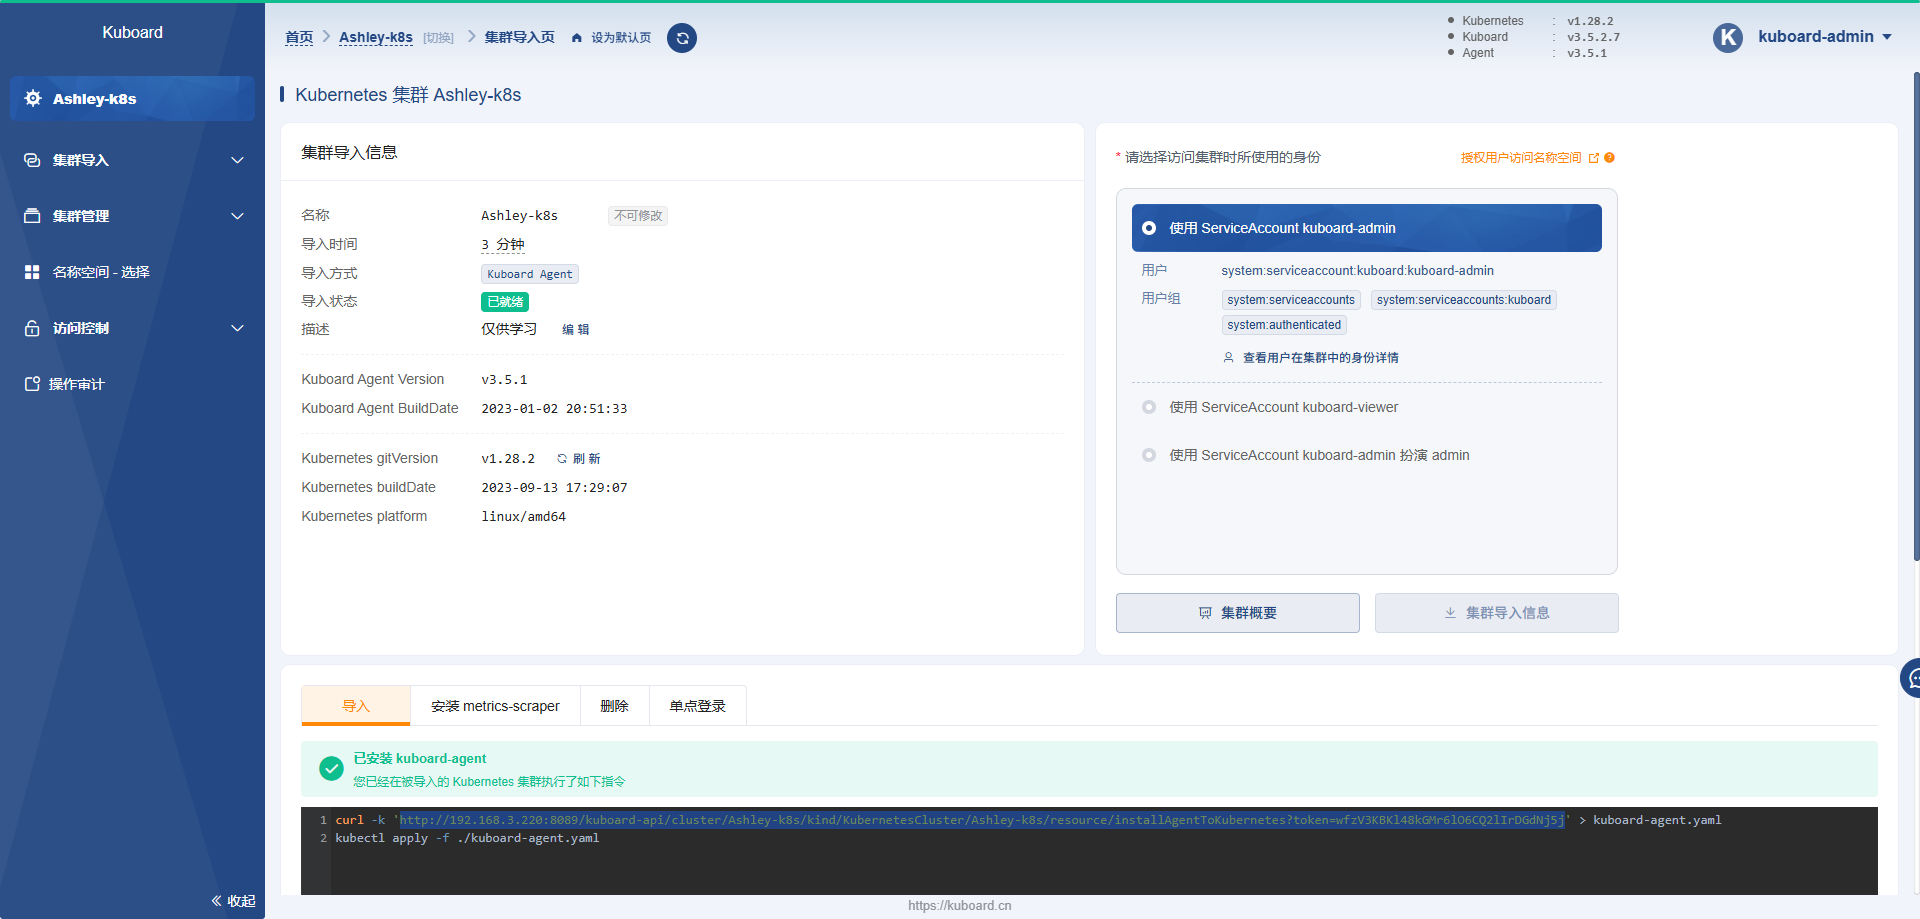Switch to the 单点登录 tab
This screenshot has width=1920, height=919.
coord(698,706)
